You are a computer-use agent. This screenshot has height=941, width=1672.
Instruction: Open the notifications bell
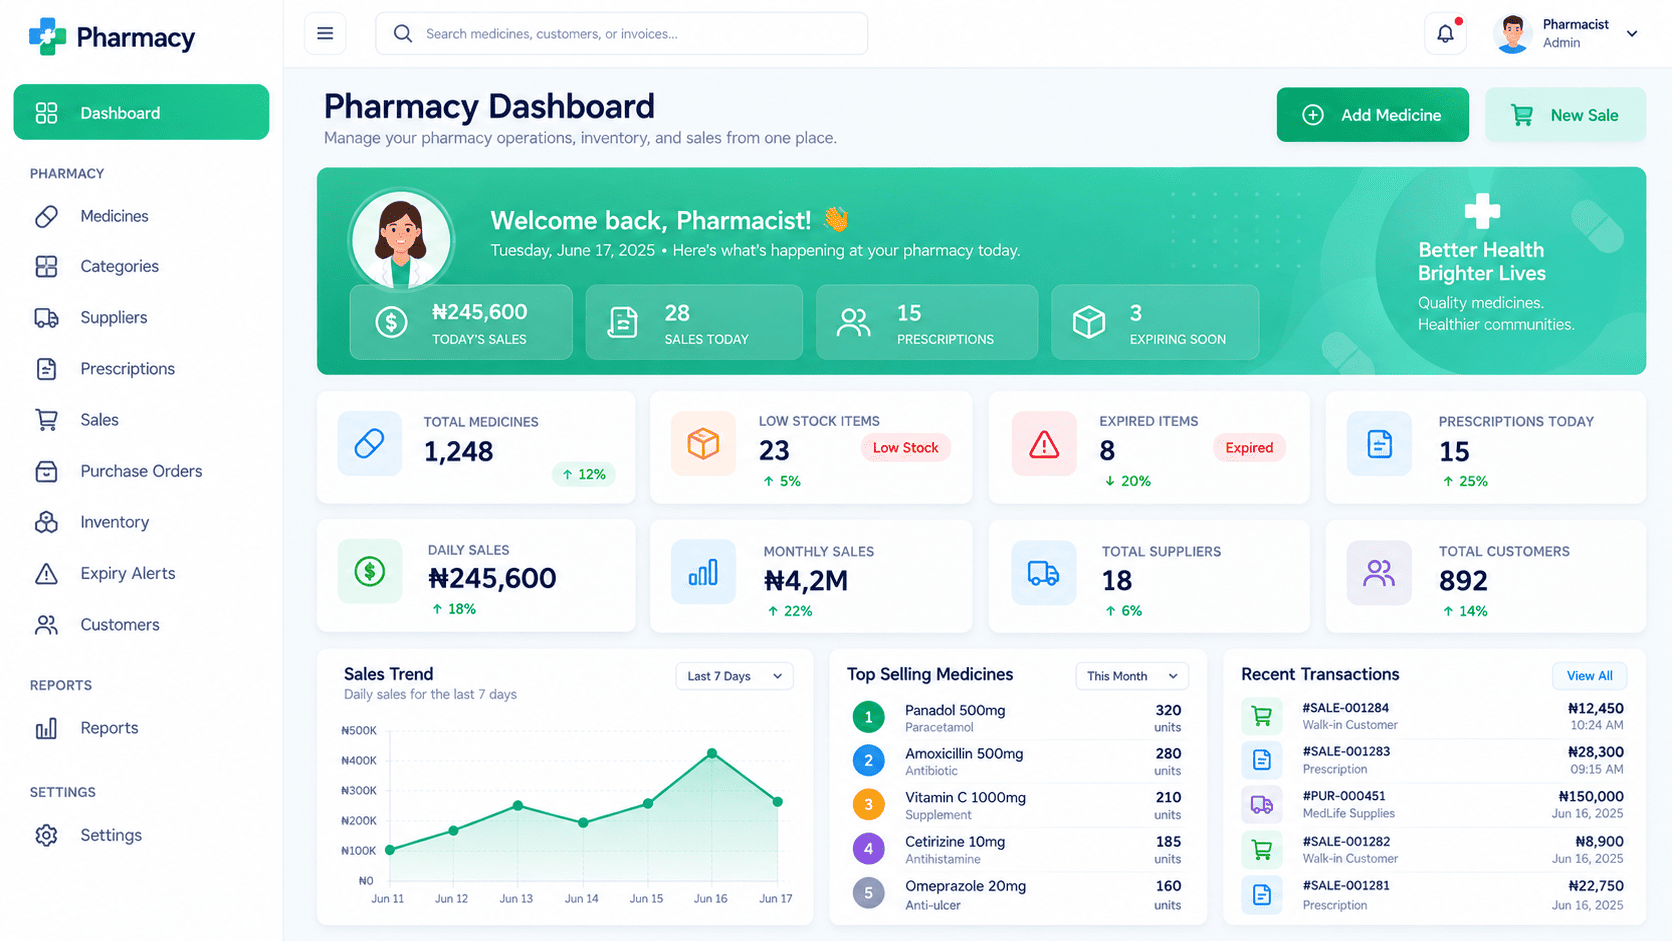[x=1445, y=34]
